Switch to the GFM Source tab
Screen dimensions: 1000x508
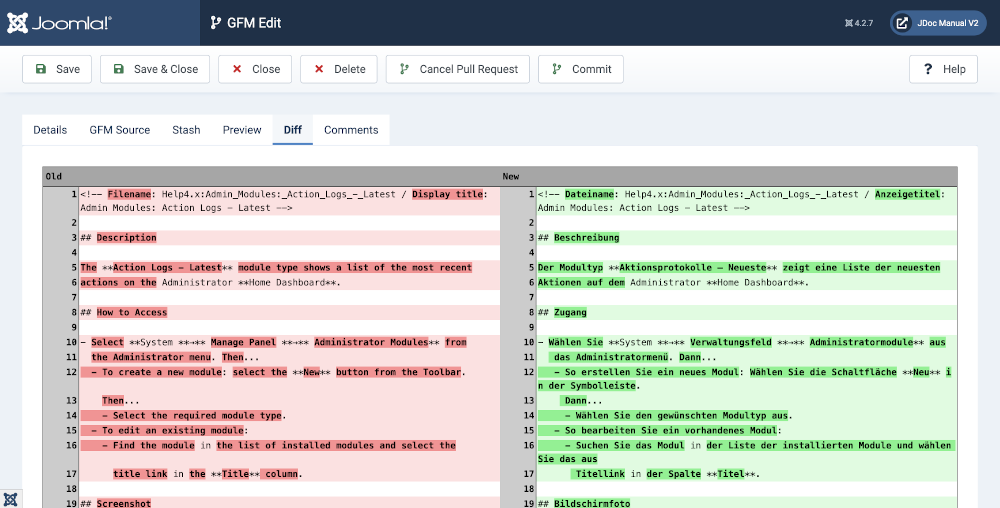(120, 130)
